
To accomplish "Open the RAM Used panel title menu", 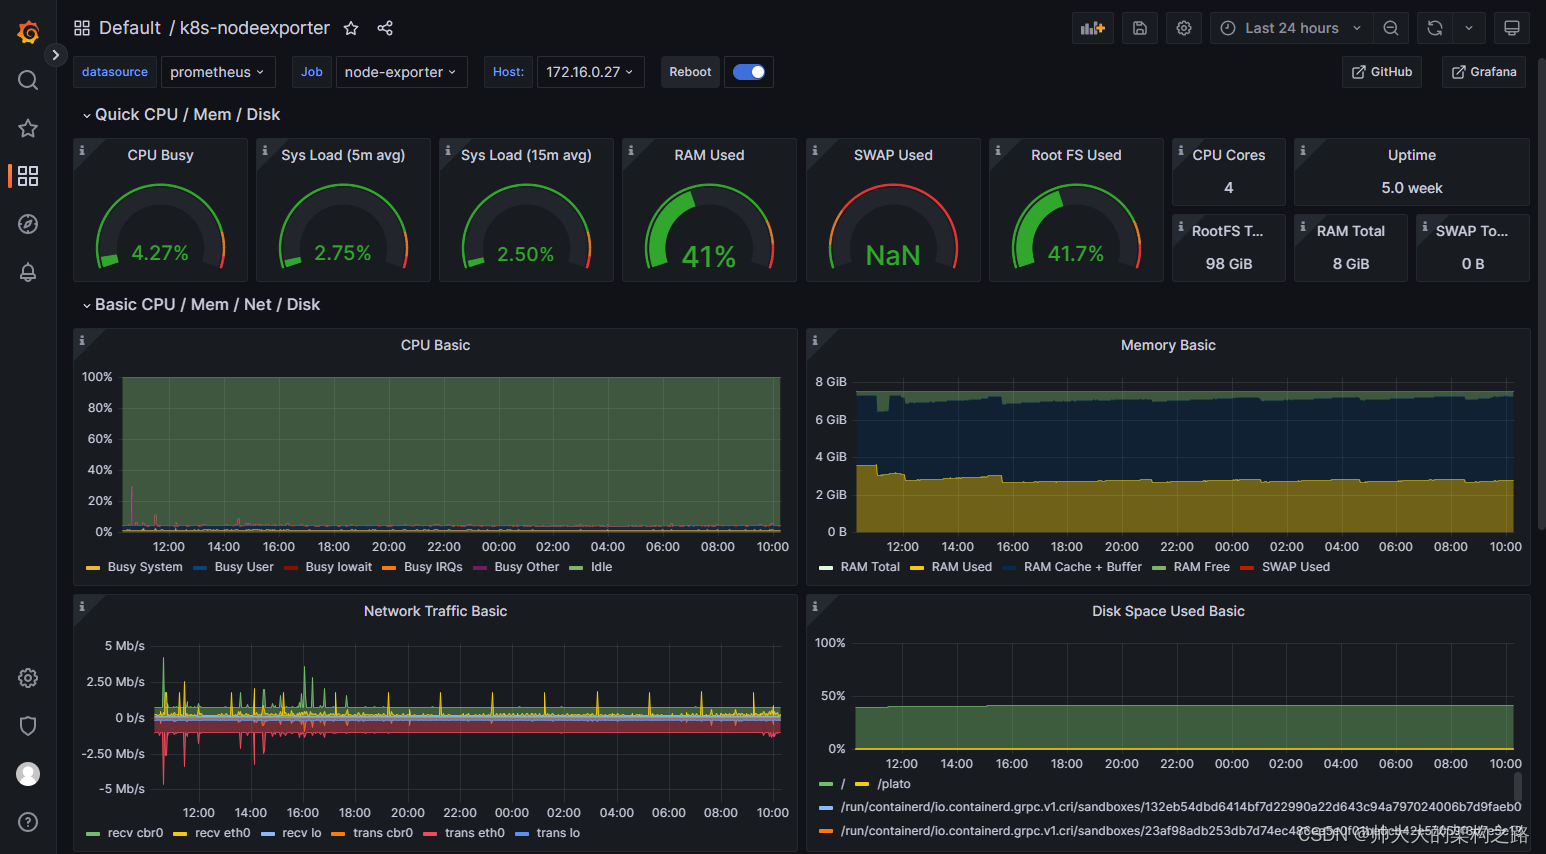I will pos(709,155).
